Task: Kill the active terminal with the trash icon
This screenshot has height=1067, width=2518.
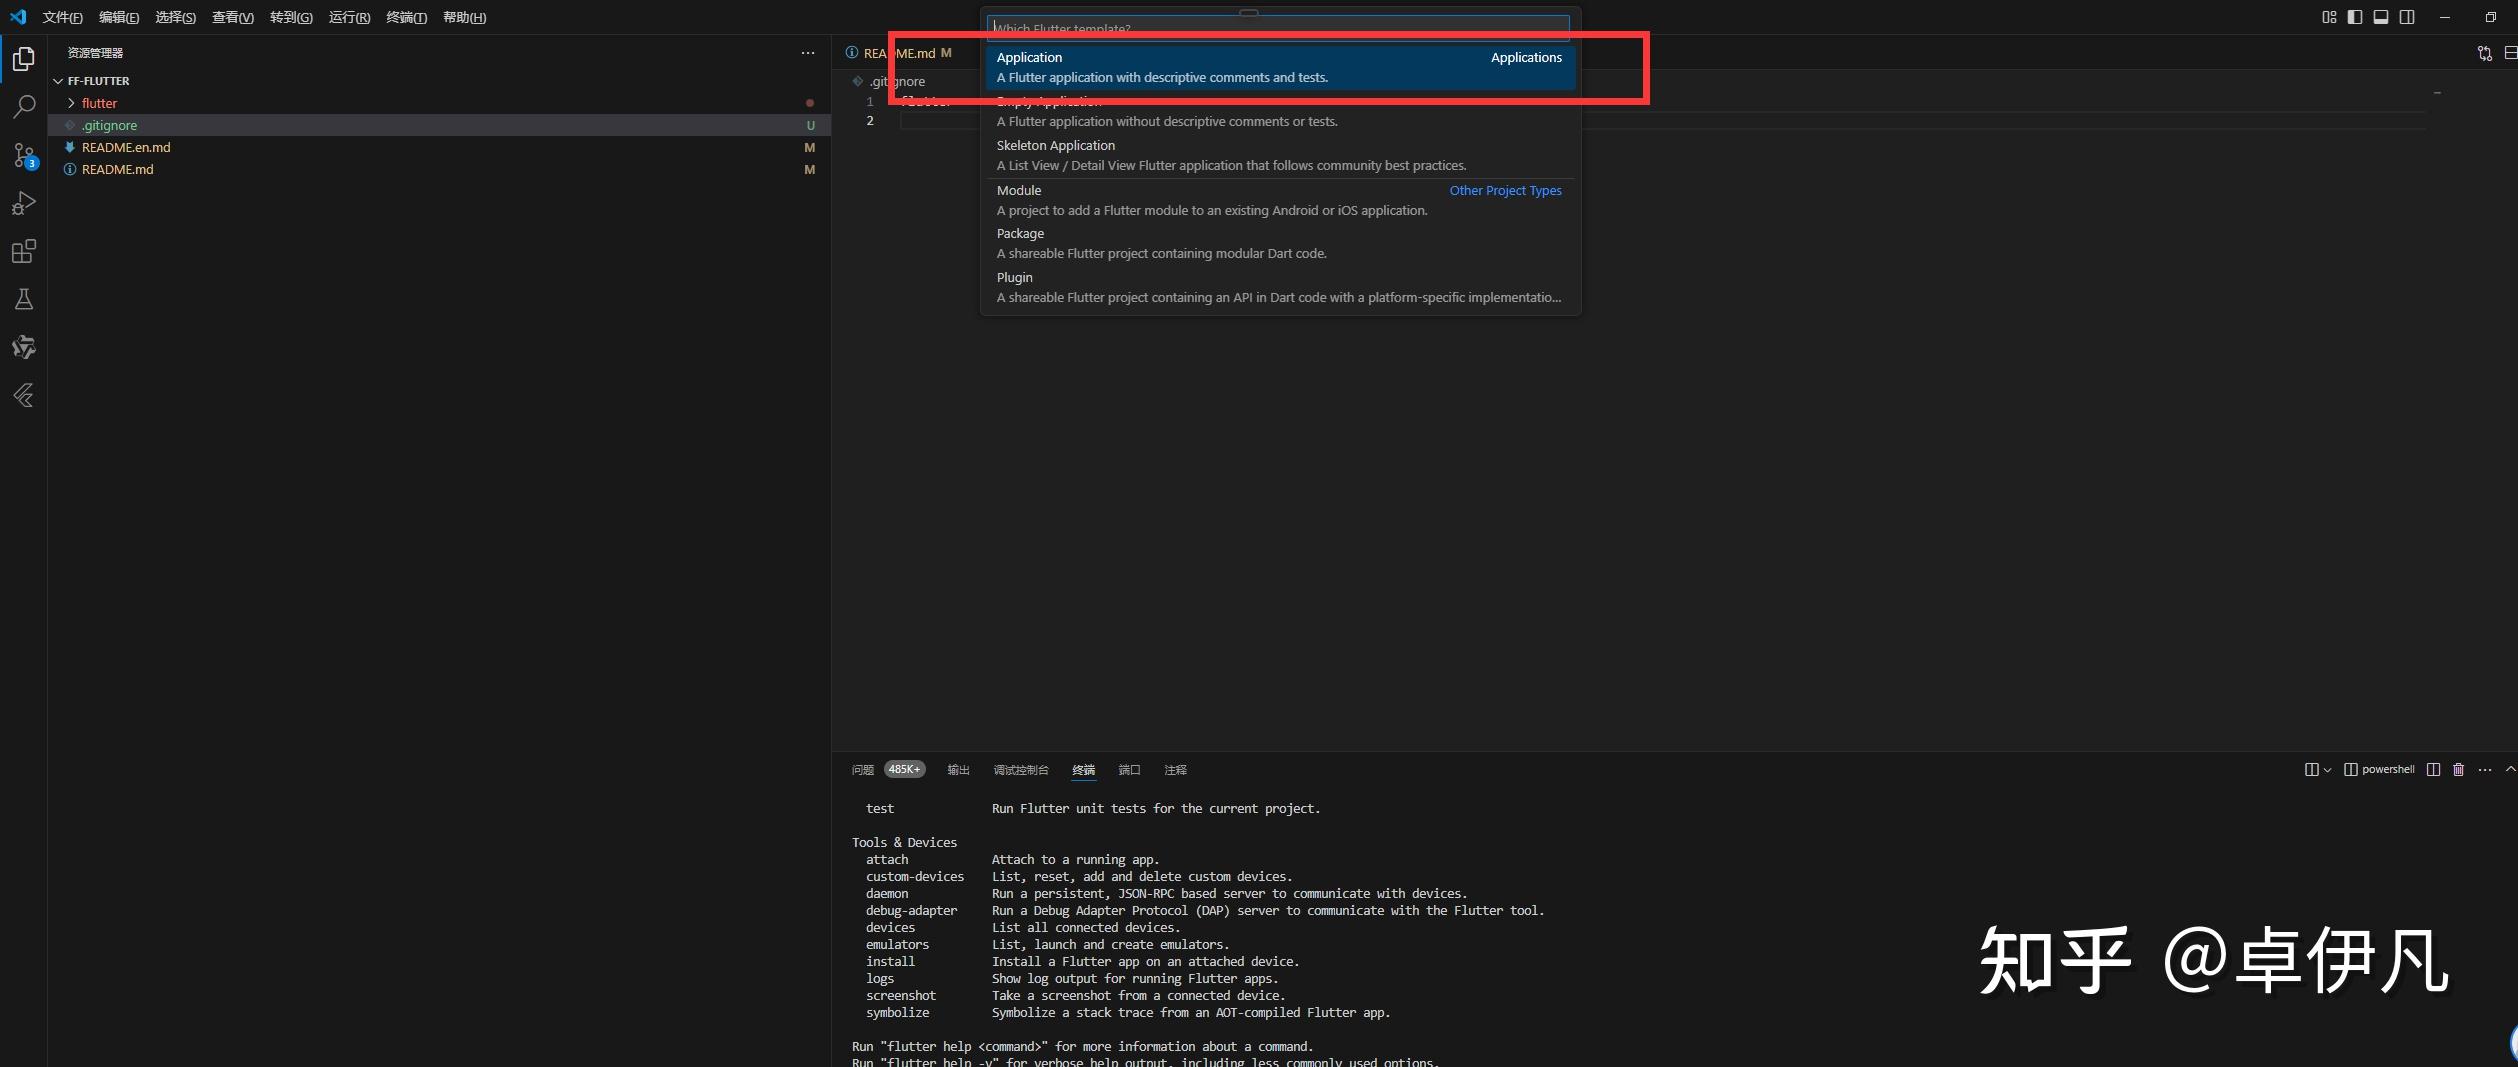Action: pyautogui.click(x=2458, y=769)
